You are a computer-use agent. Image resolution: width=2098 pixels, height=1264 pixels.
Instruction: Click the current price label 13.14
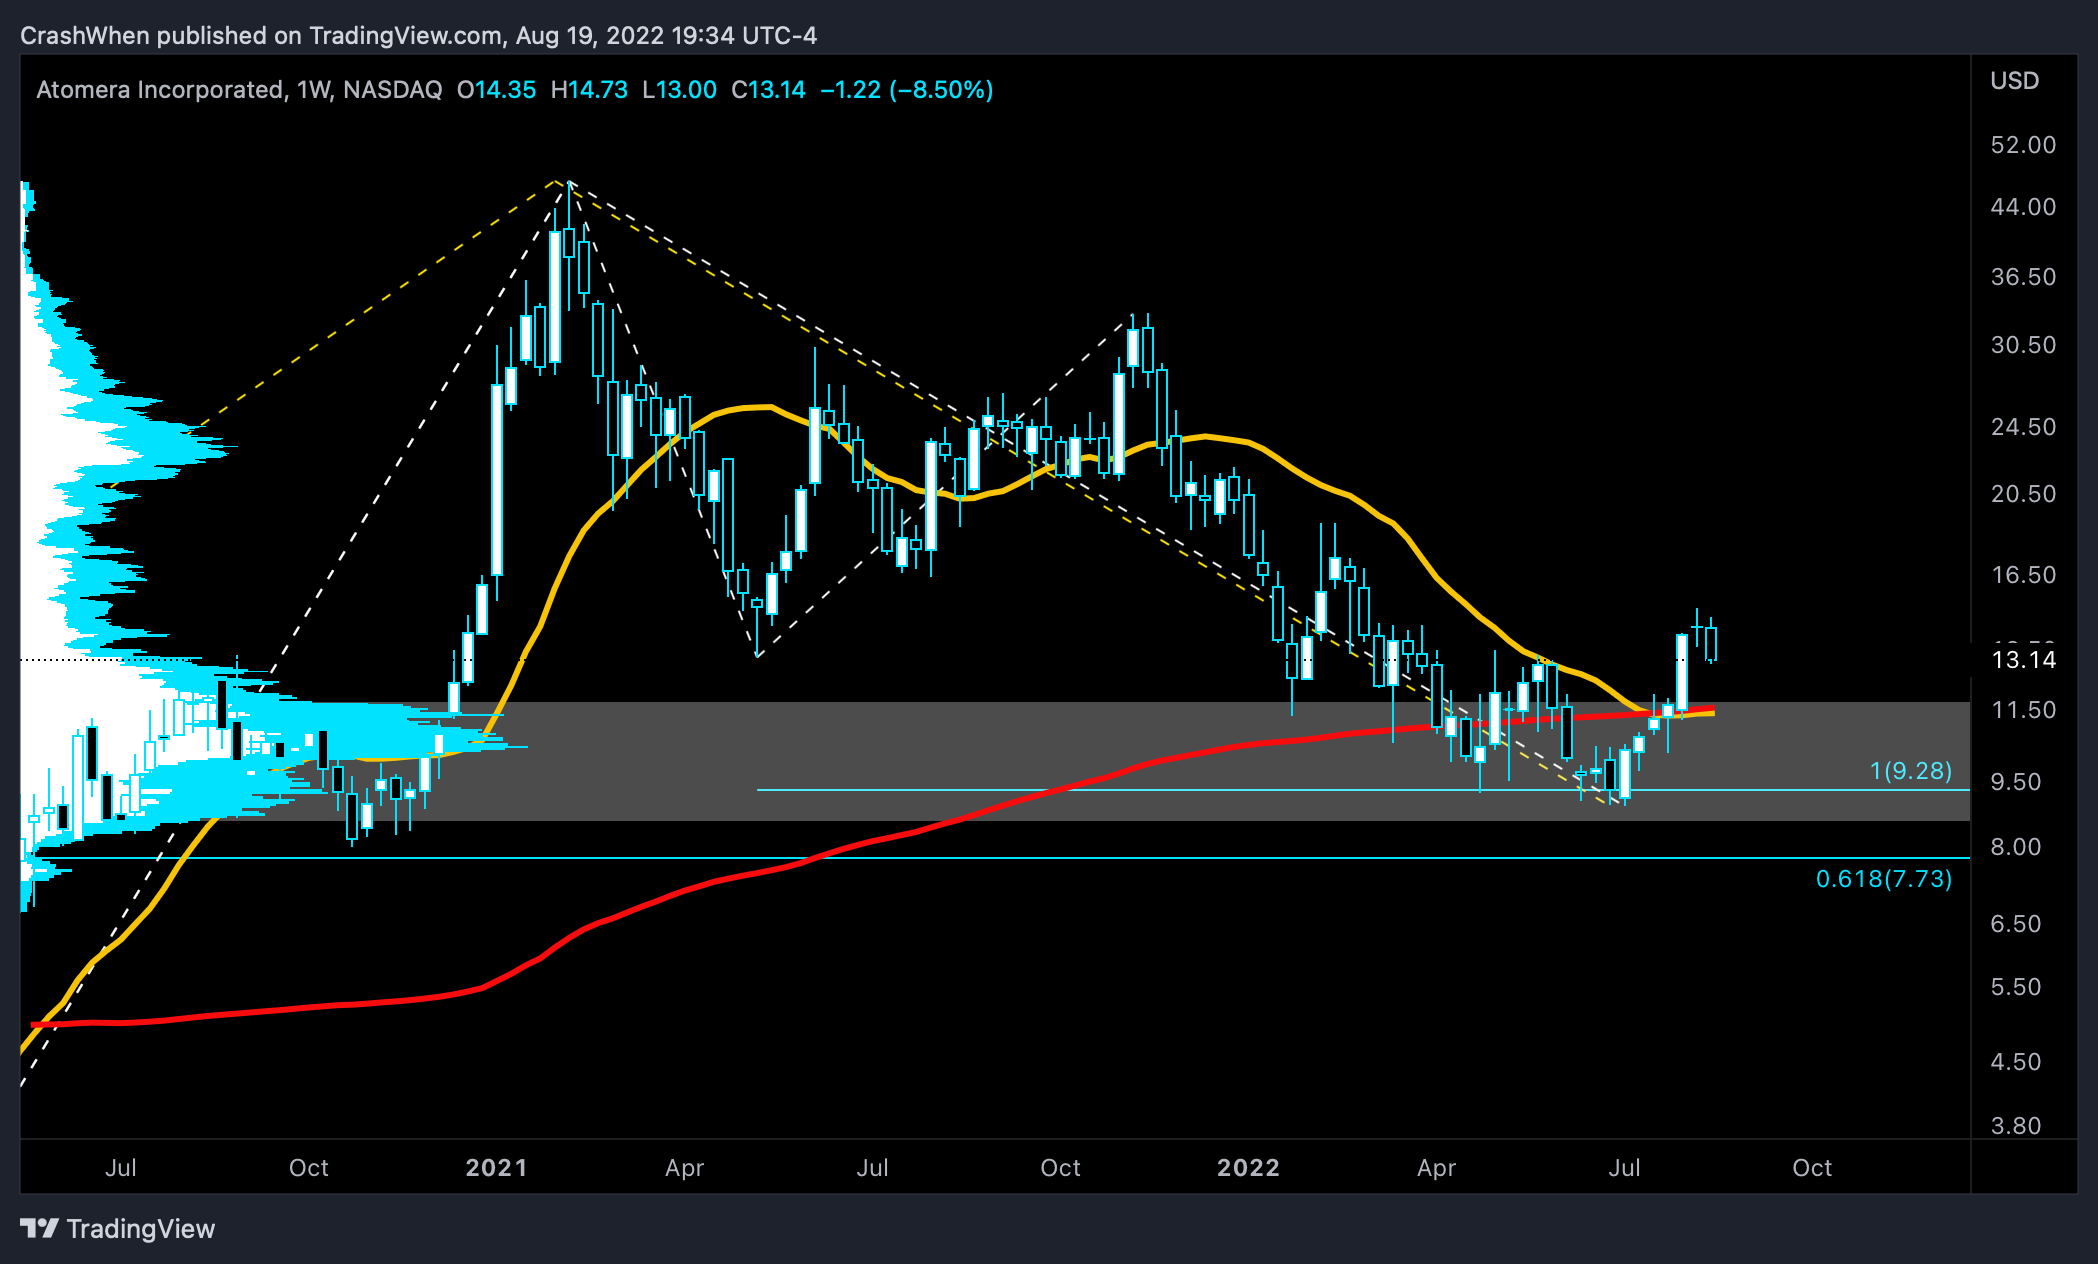[2023, 660]
